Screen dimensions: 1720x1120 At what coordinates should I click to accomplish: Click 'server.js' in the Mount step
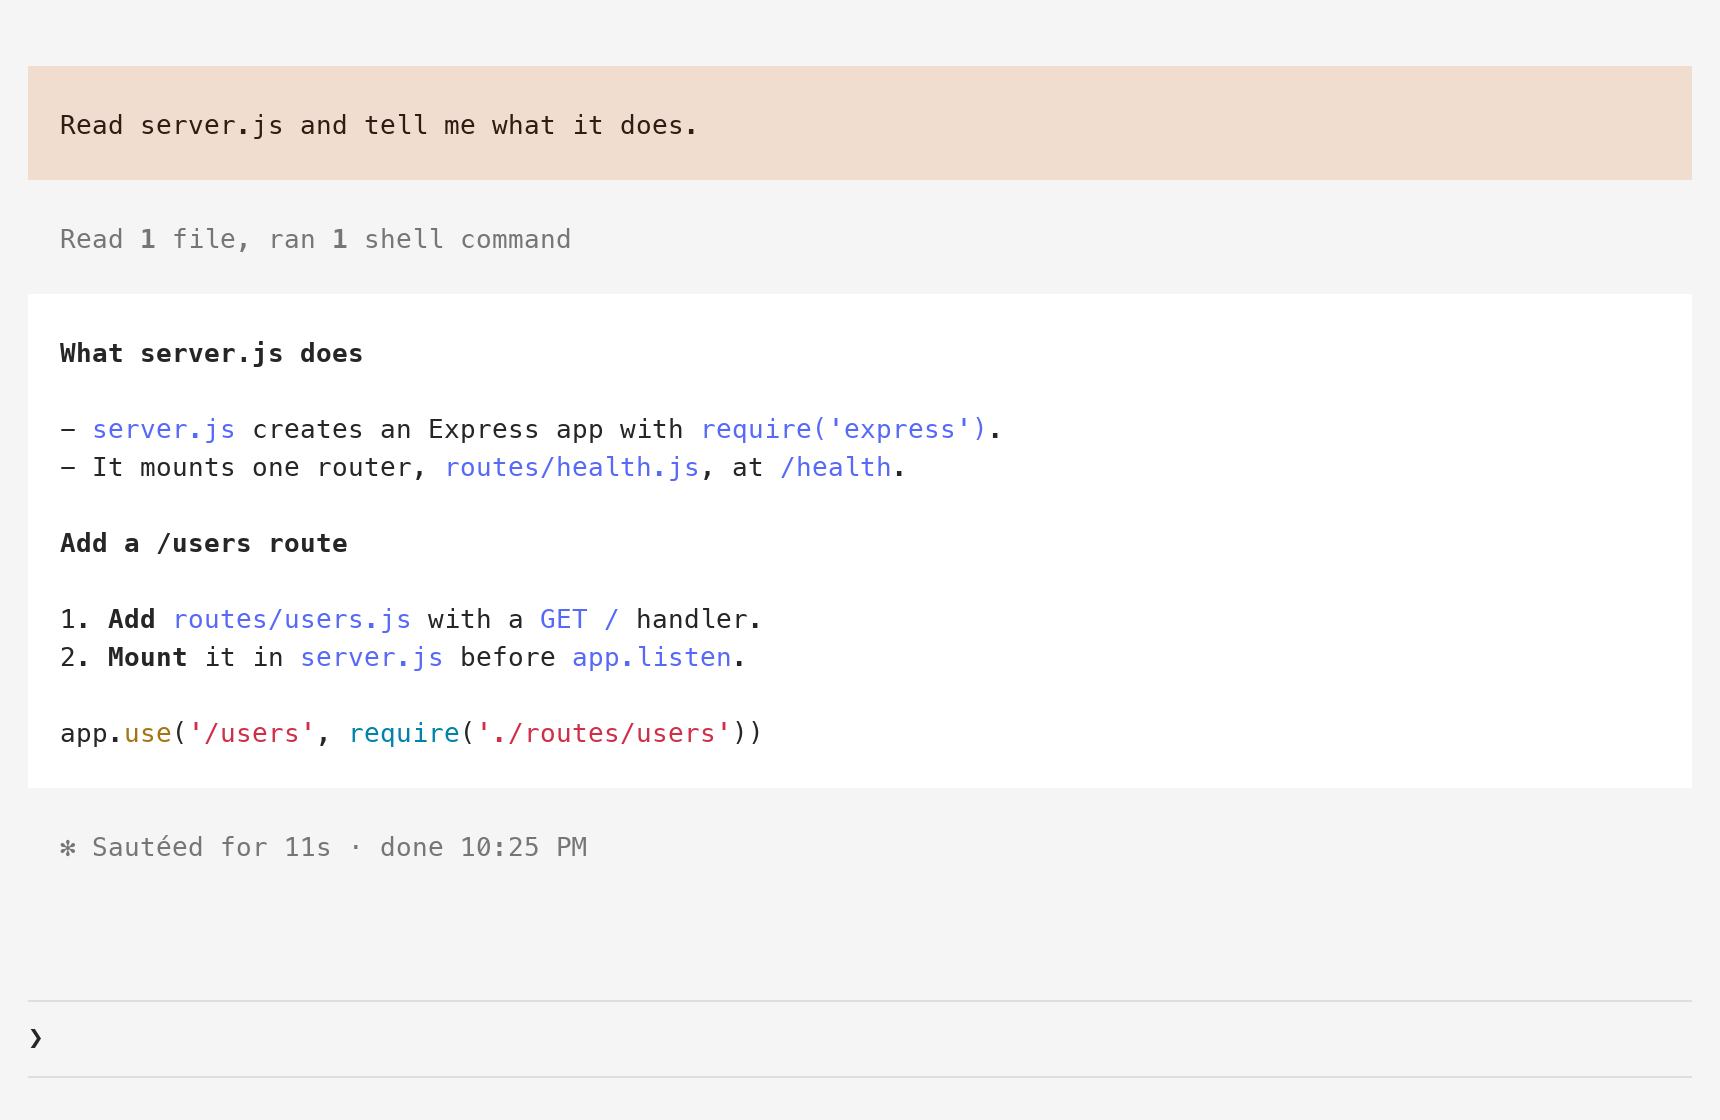[372, 658]
